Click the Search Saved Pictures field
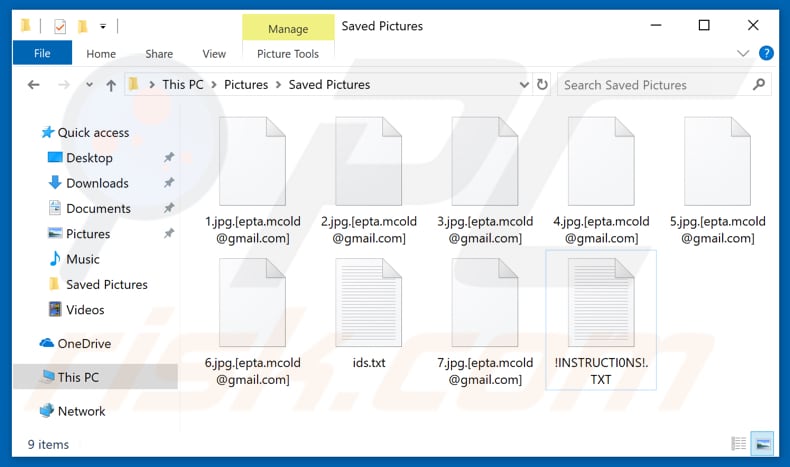Image resolution: width=790 pixels, height=467 pixels. click(x=650, y=85)
